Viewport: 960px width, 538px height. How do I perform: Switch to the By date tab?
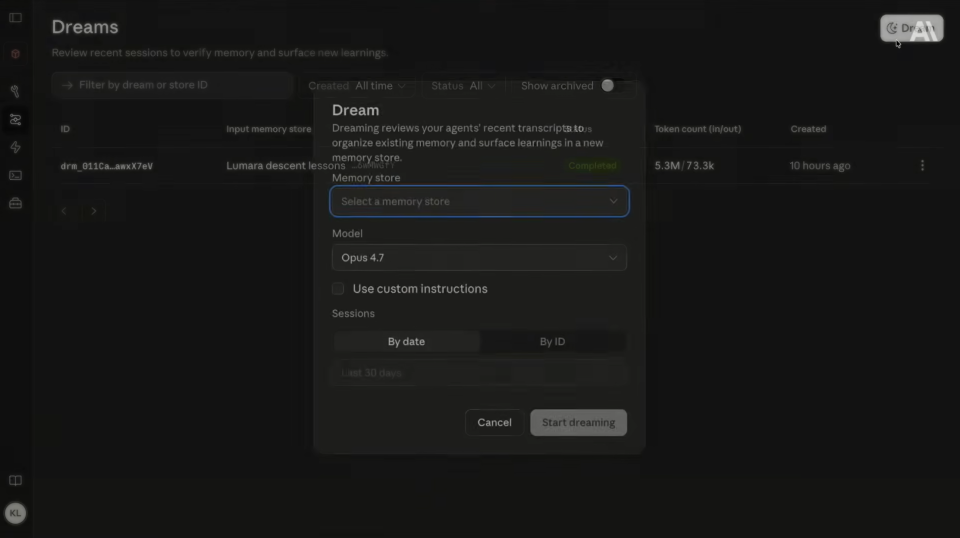coord(407,342)
